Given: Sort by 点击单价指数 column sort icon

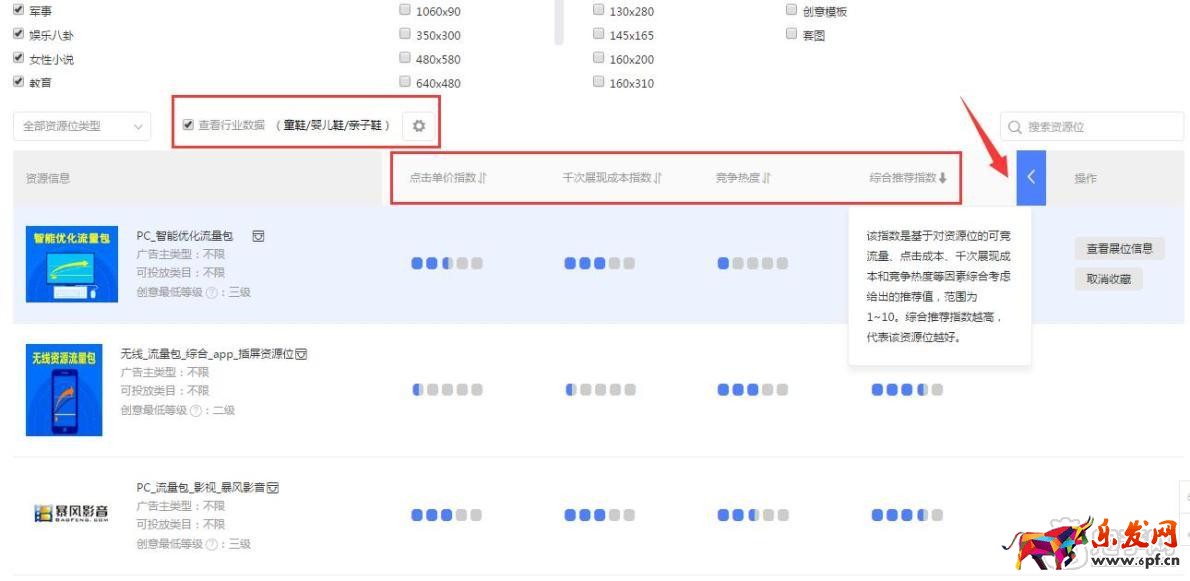Looking at the screenshot, I should 482,178.
